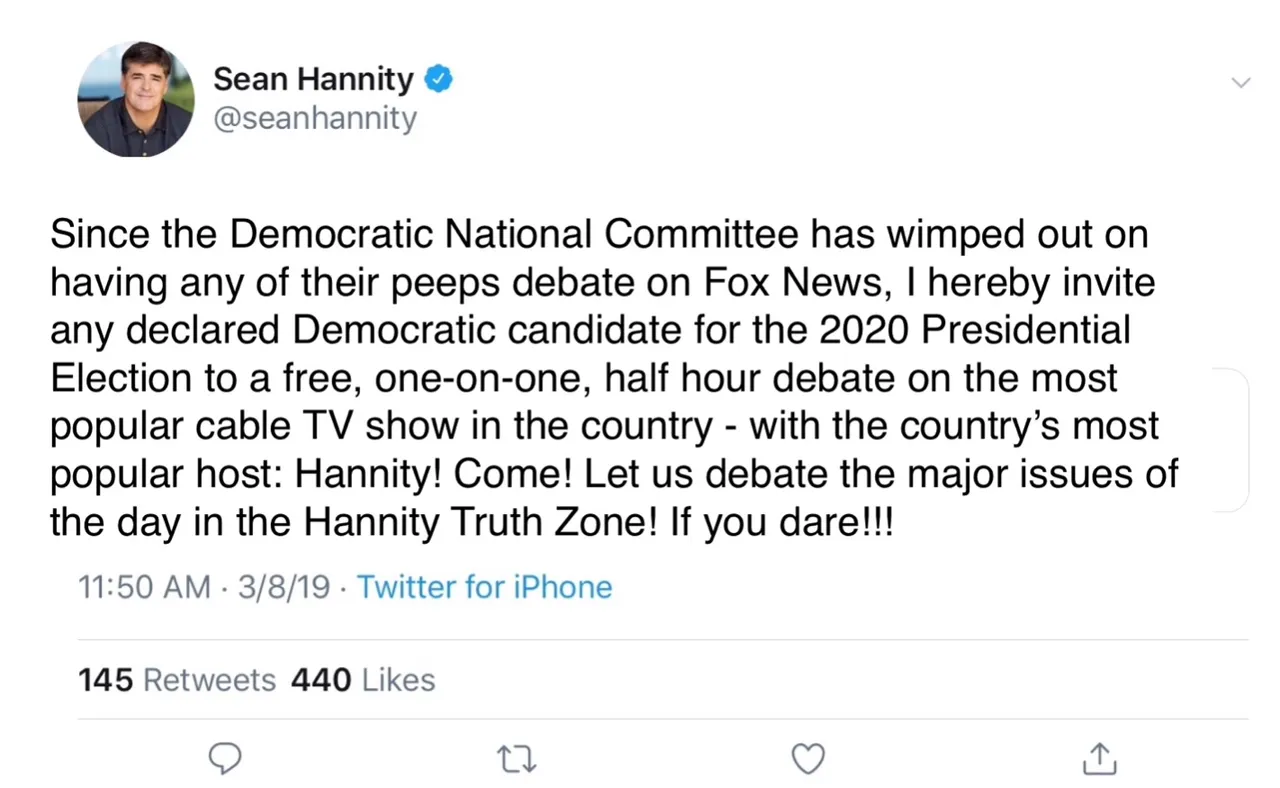Screen dimensions: 1280x788
Task: Expand the tweet options chevron menu
Action: 1240,82
